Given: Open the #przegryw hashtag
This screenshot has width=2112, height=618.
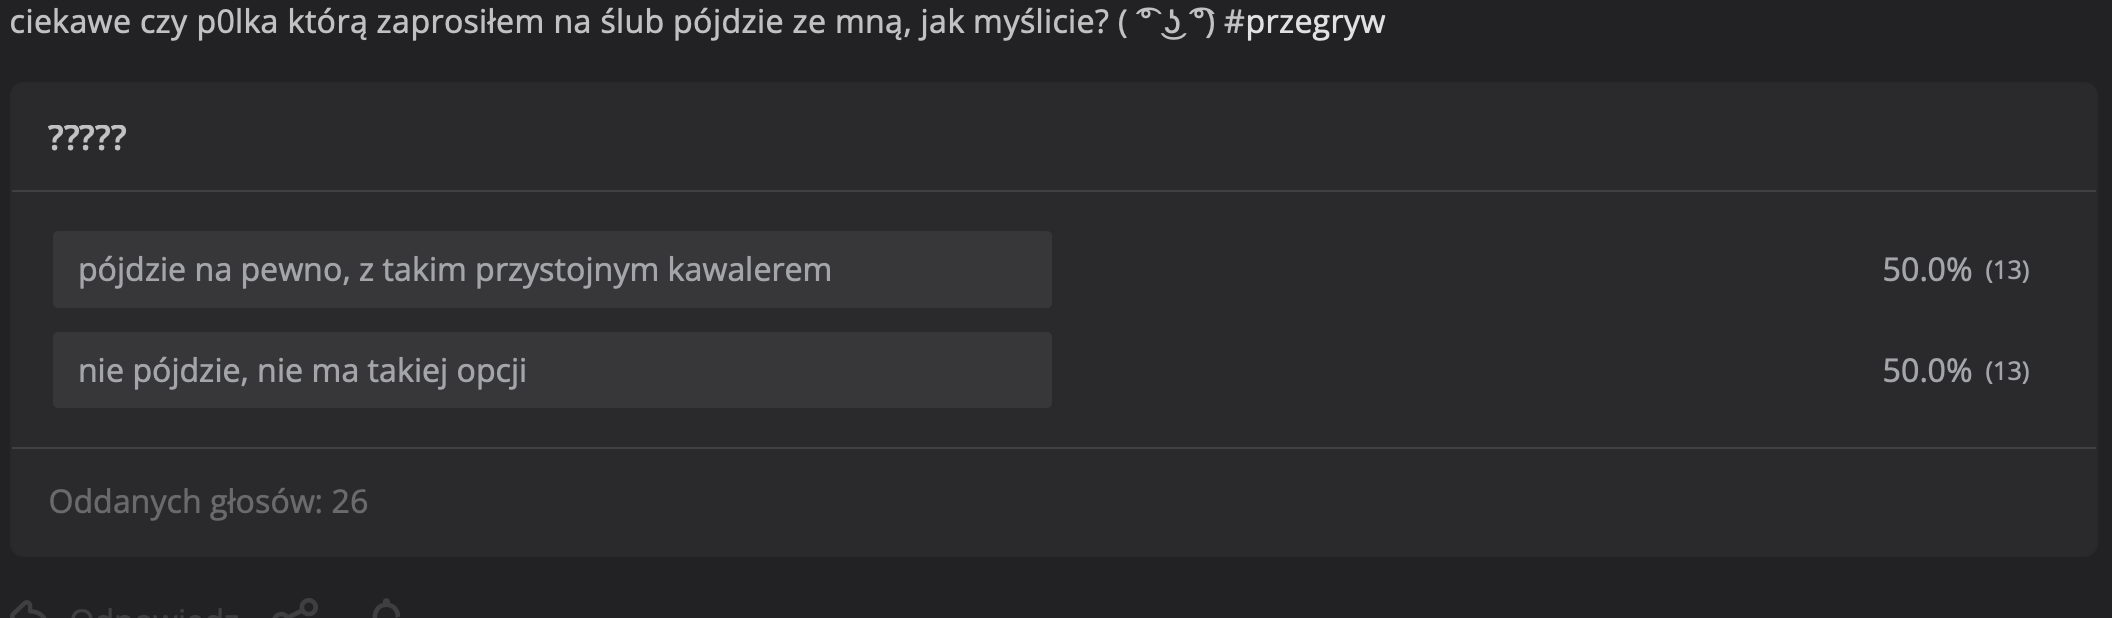Looking at the screenshot, I should [x=1304, y=22].
